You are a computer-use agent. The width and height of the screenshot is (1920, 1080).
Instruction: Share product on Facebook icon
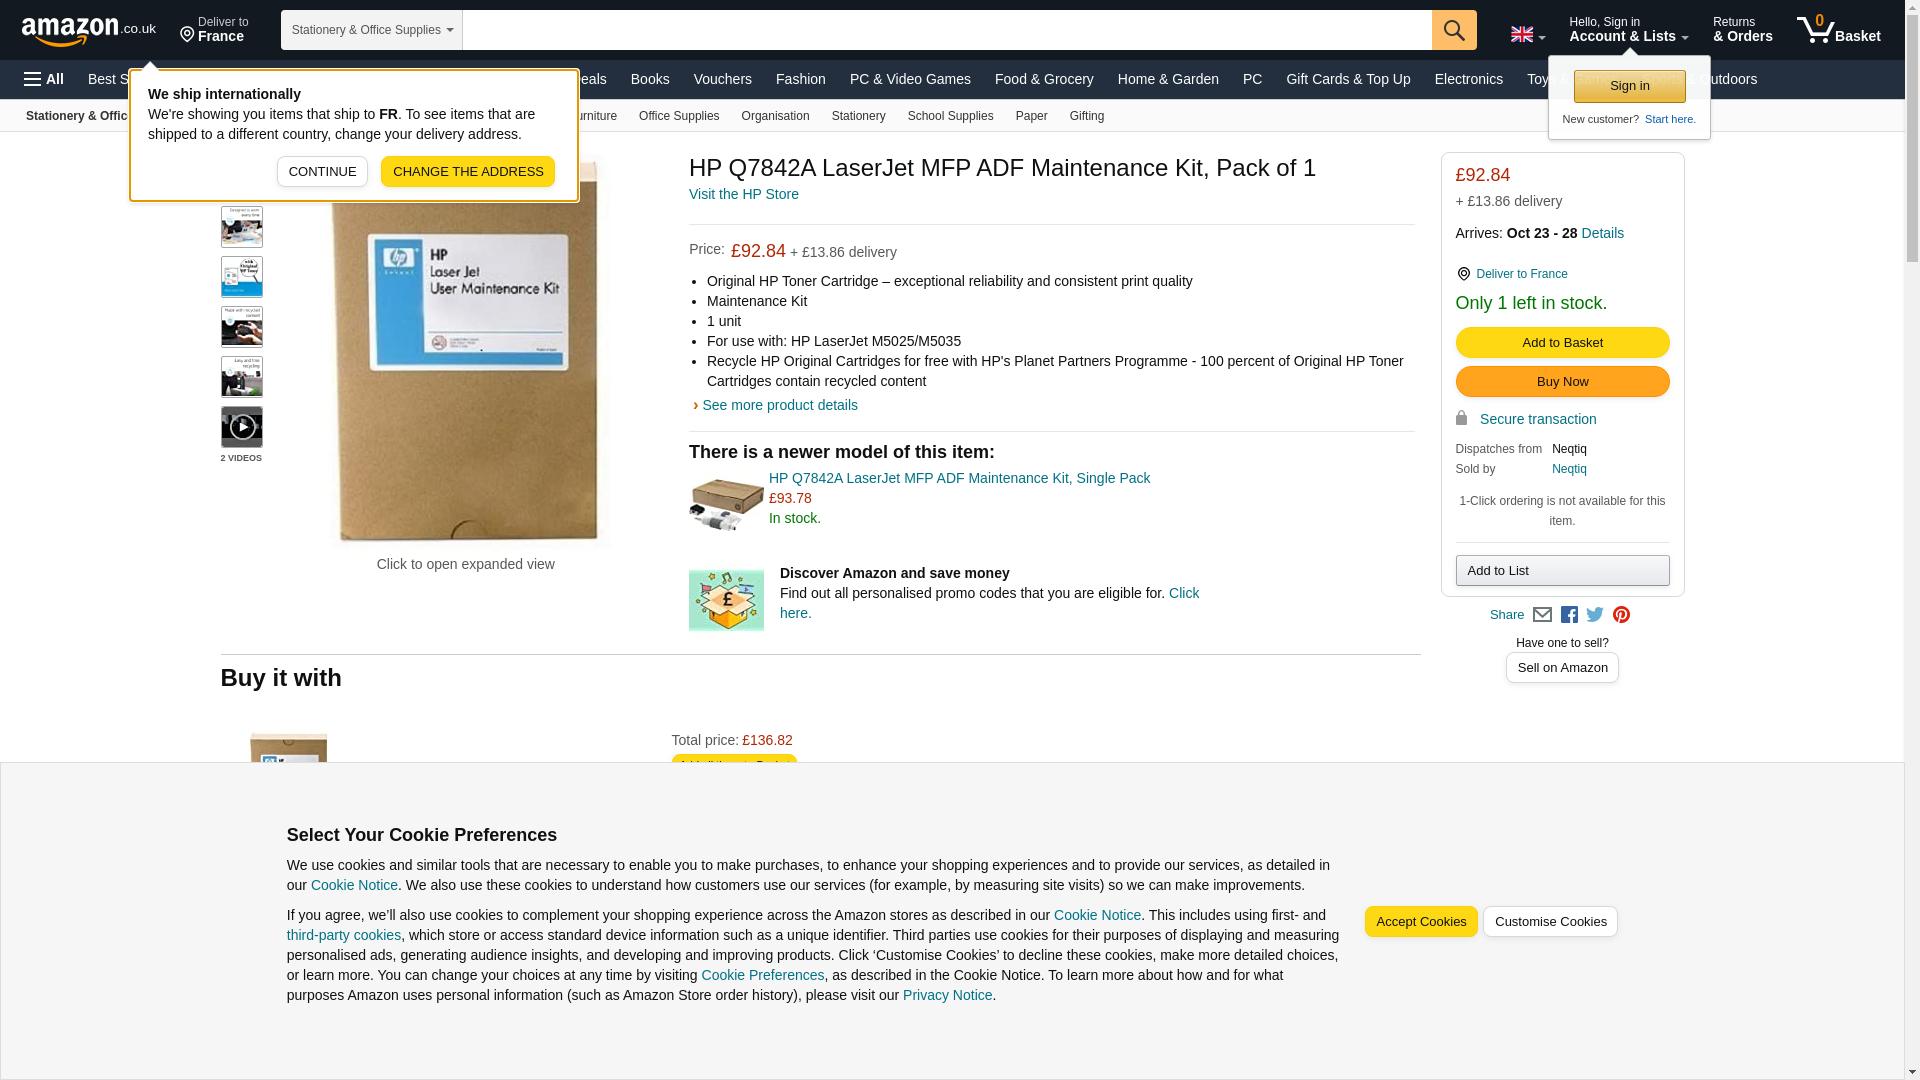pos(1569,615)
